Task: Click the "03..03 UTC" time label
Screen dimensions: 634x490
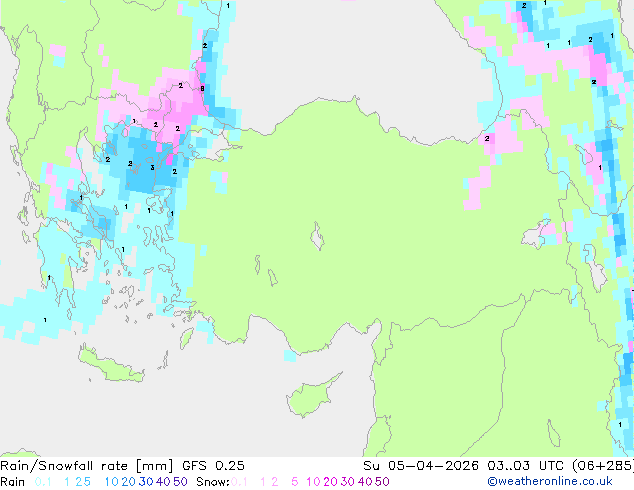Action: (525, 466)
